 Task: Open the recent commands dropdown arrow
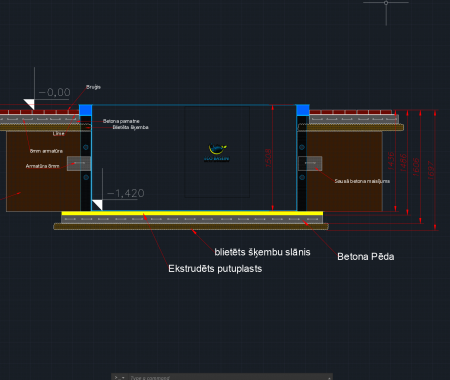click(x=124, y=377)
